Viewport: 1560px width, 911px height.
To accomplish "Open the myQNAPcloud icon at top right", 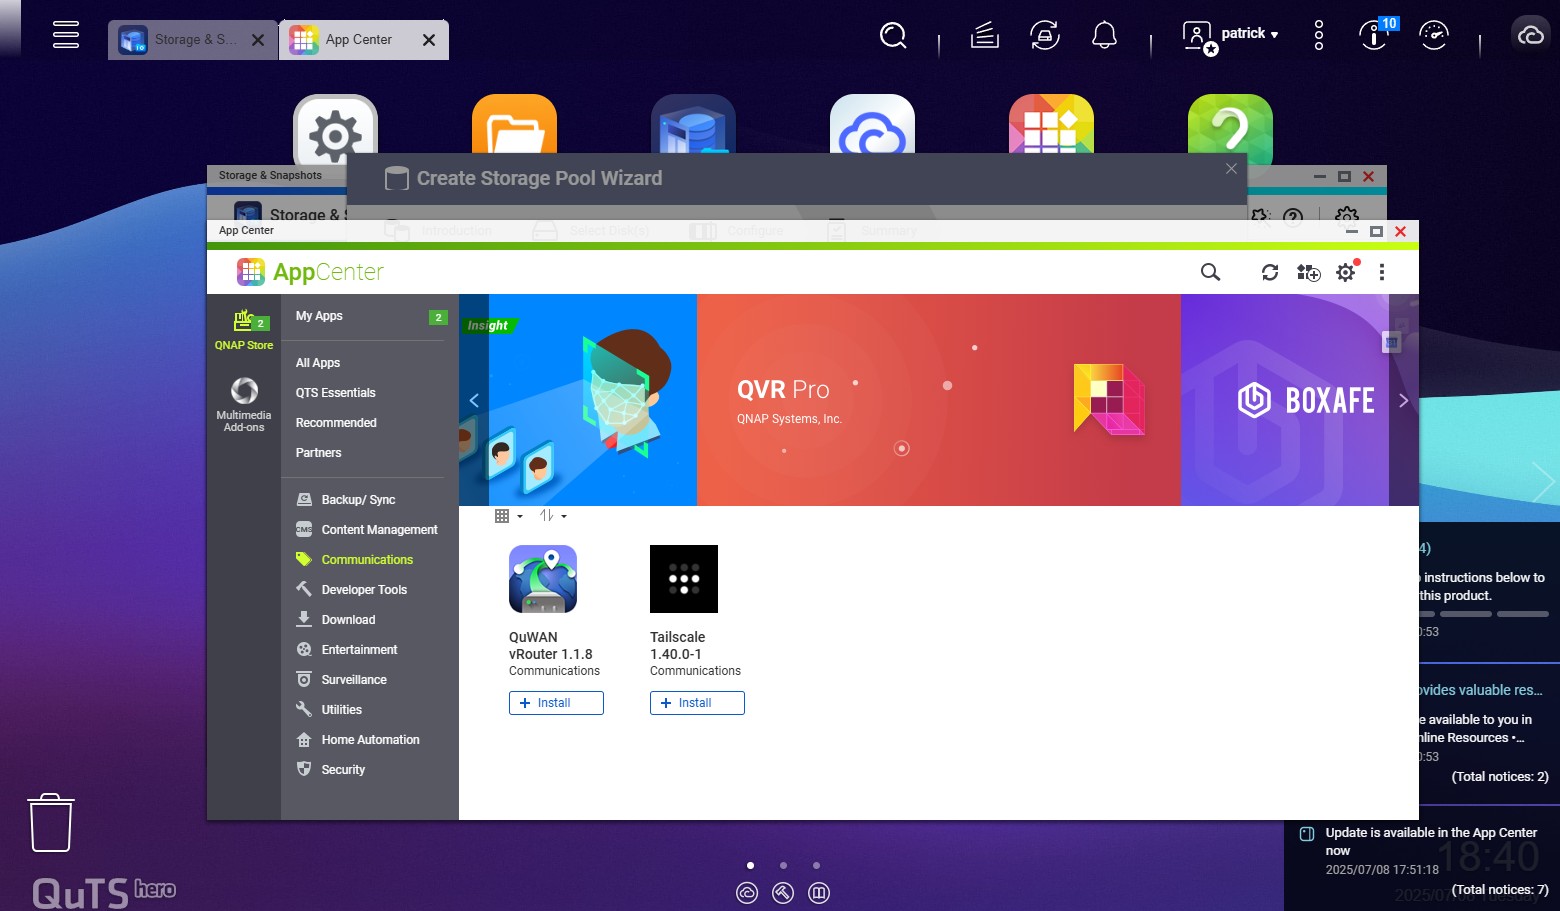I will pos(1530,36).
